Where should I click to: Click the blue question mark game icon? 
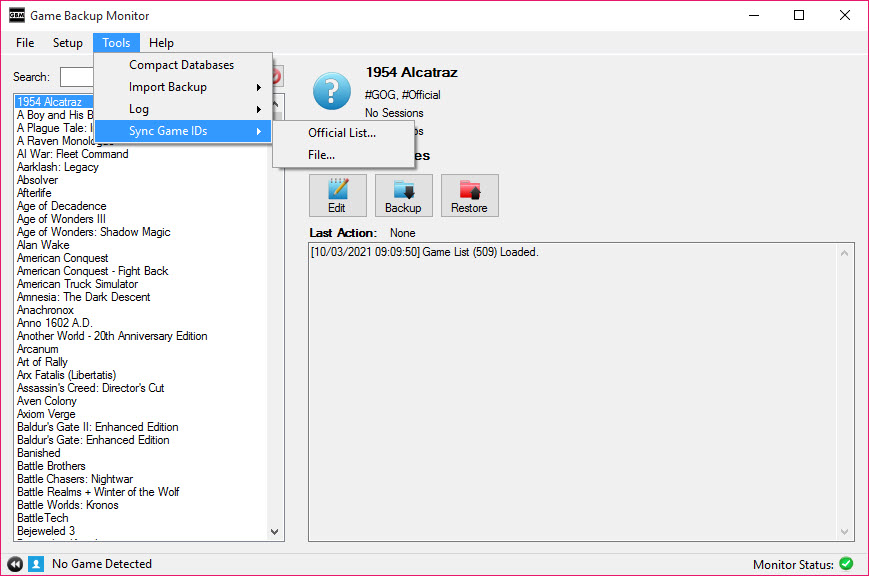[x=331, y=91]
